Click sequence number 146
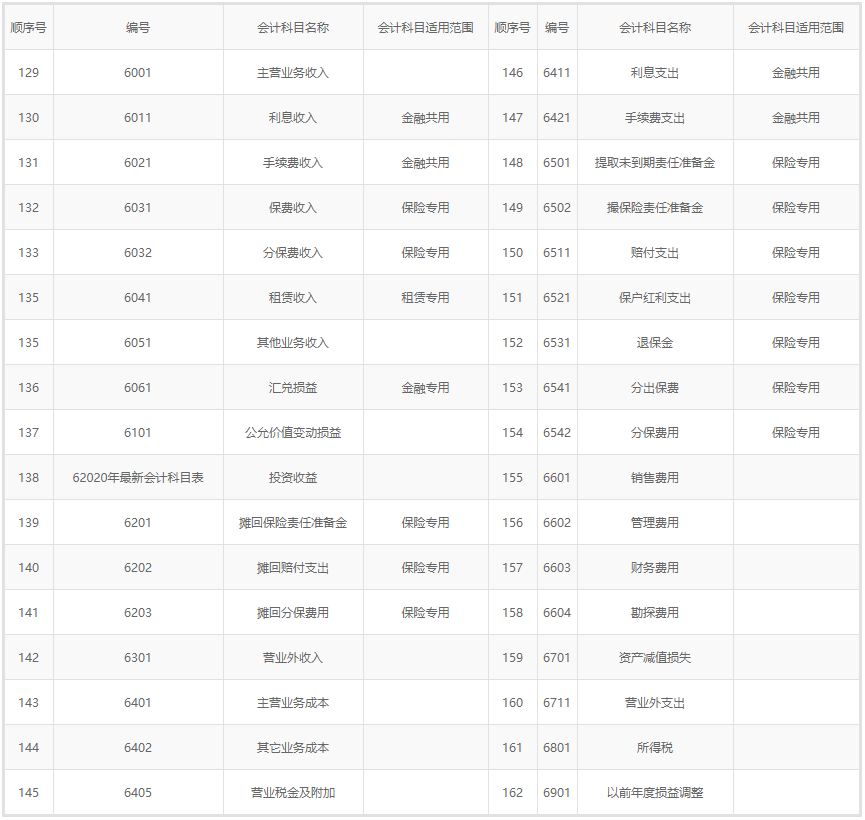Viewport: 865px width, 820px height. [x=512, y=72]
